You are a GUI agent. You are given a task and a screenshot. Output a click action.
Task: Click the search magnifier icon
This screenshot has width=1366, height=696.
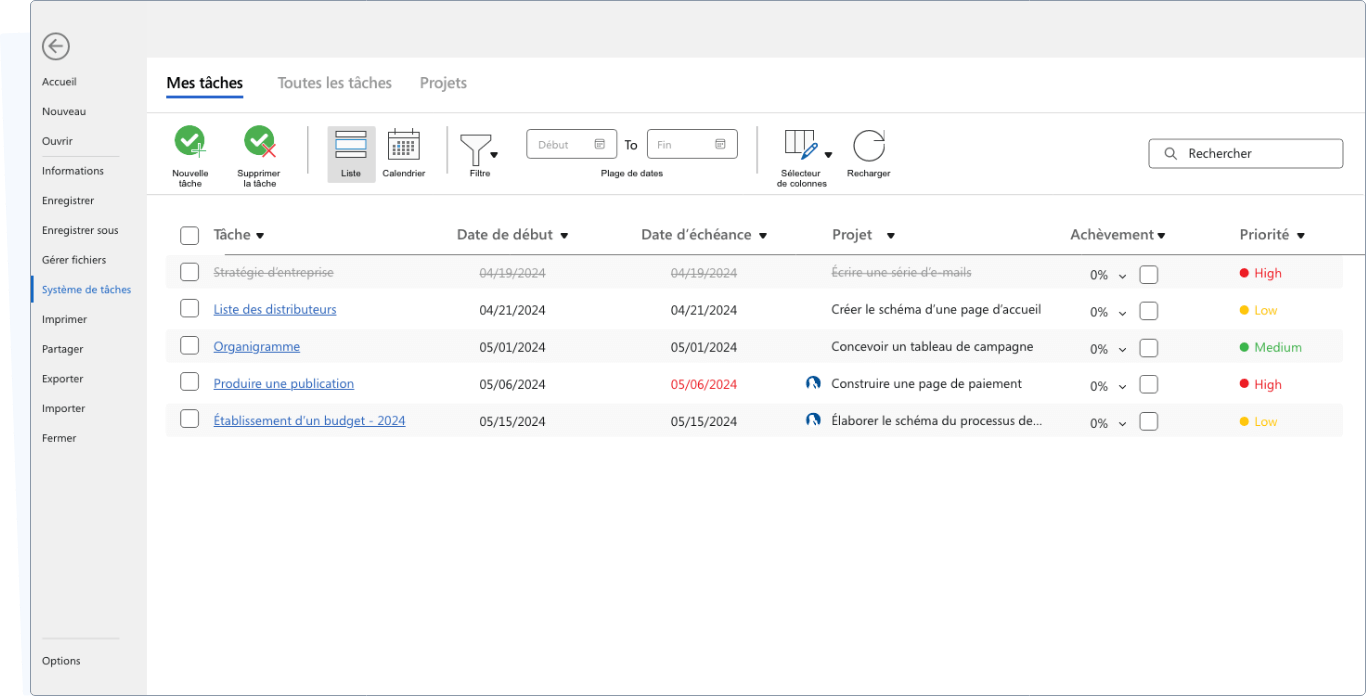pos(1170,154)
